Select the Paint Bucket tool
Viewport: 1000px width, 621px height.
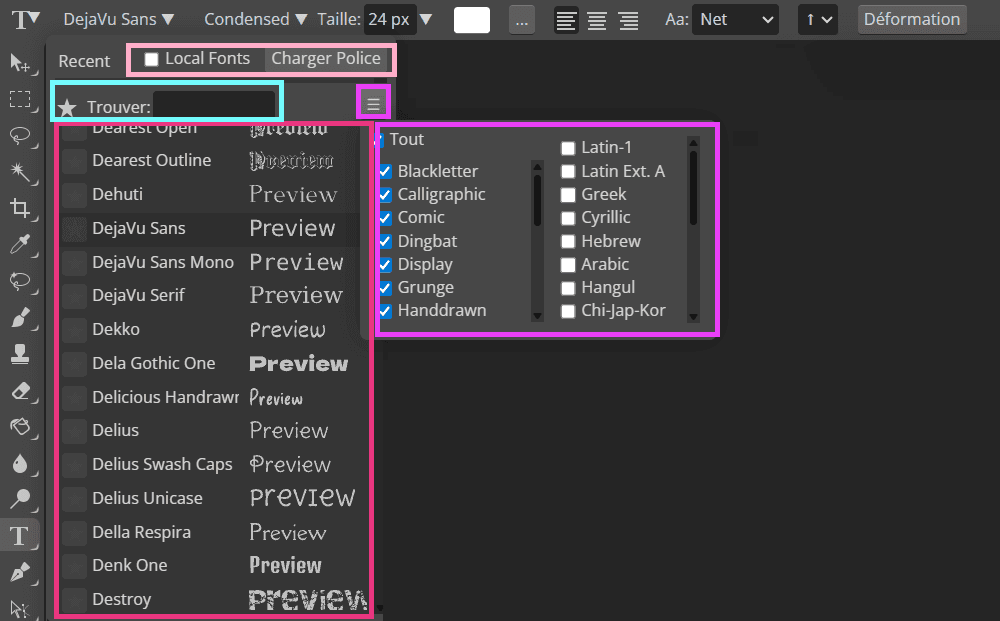[20, 427]
